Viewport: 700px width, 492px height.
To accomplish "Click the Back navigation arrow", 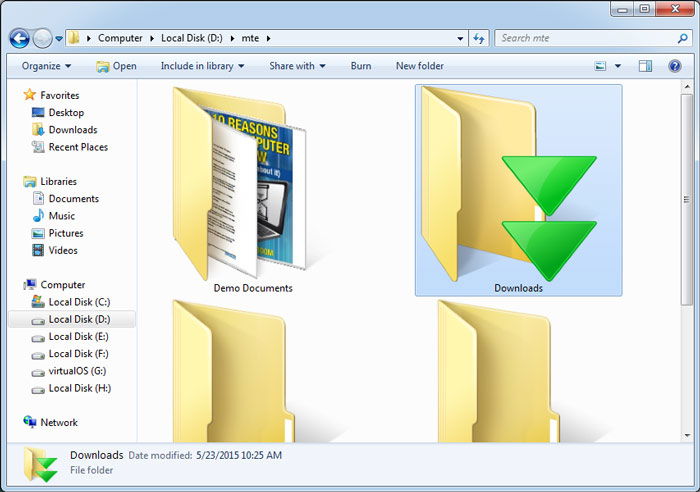I will [x=20, y=38].
